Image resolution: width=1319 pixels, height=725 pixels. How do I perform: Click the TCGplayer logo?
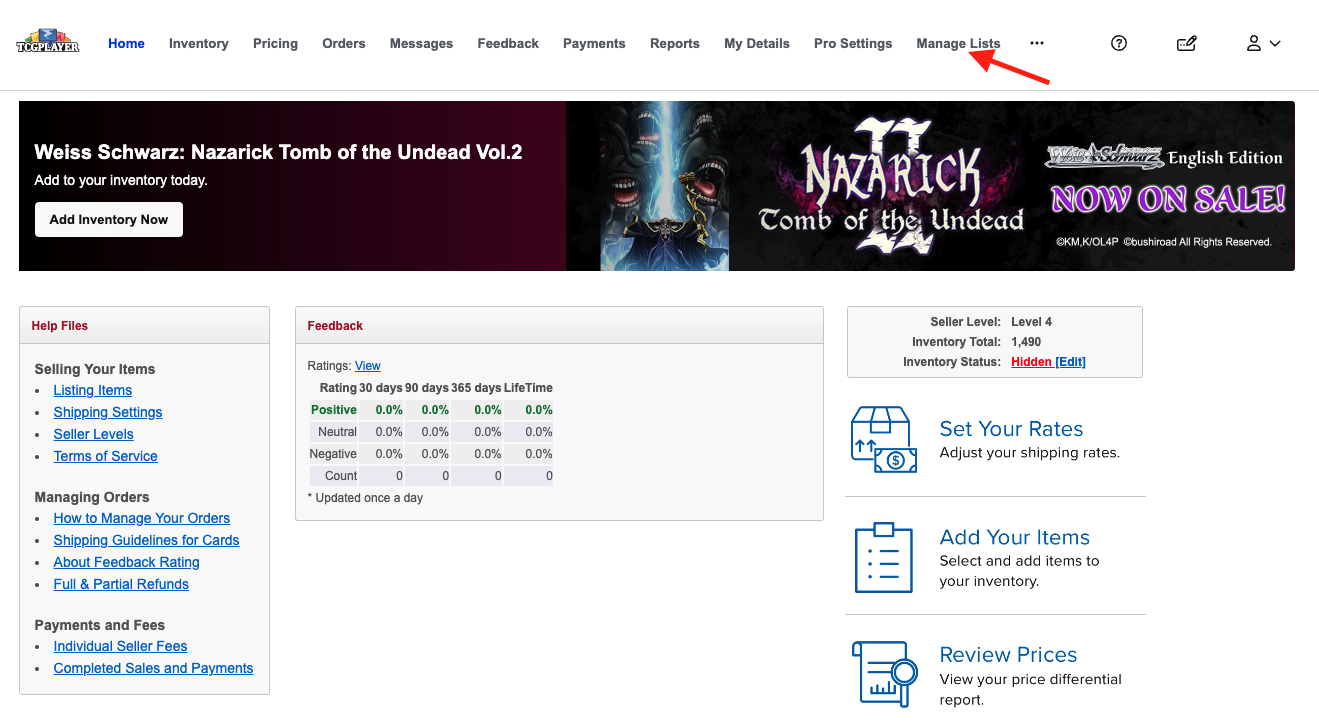coord(48,43)
